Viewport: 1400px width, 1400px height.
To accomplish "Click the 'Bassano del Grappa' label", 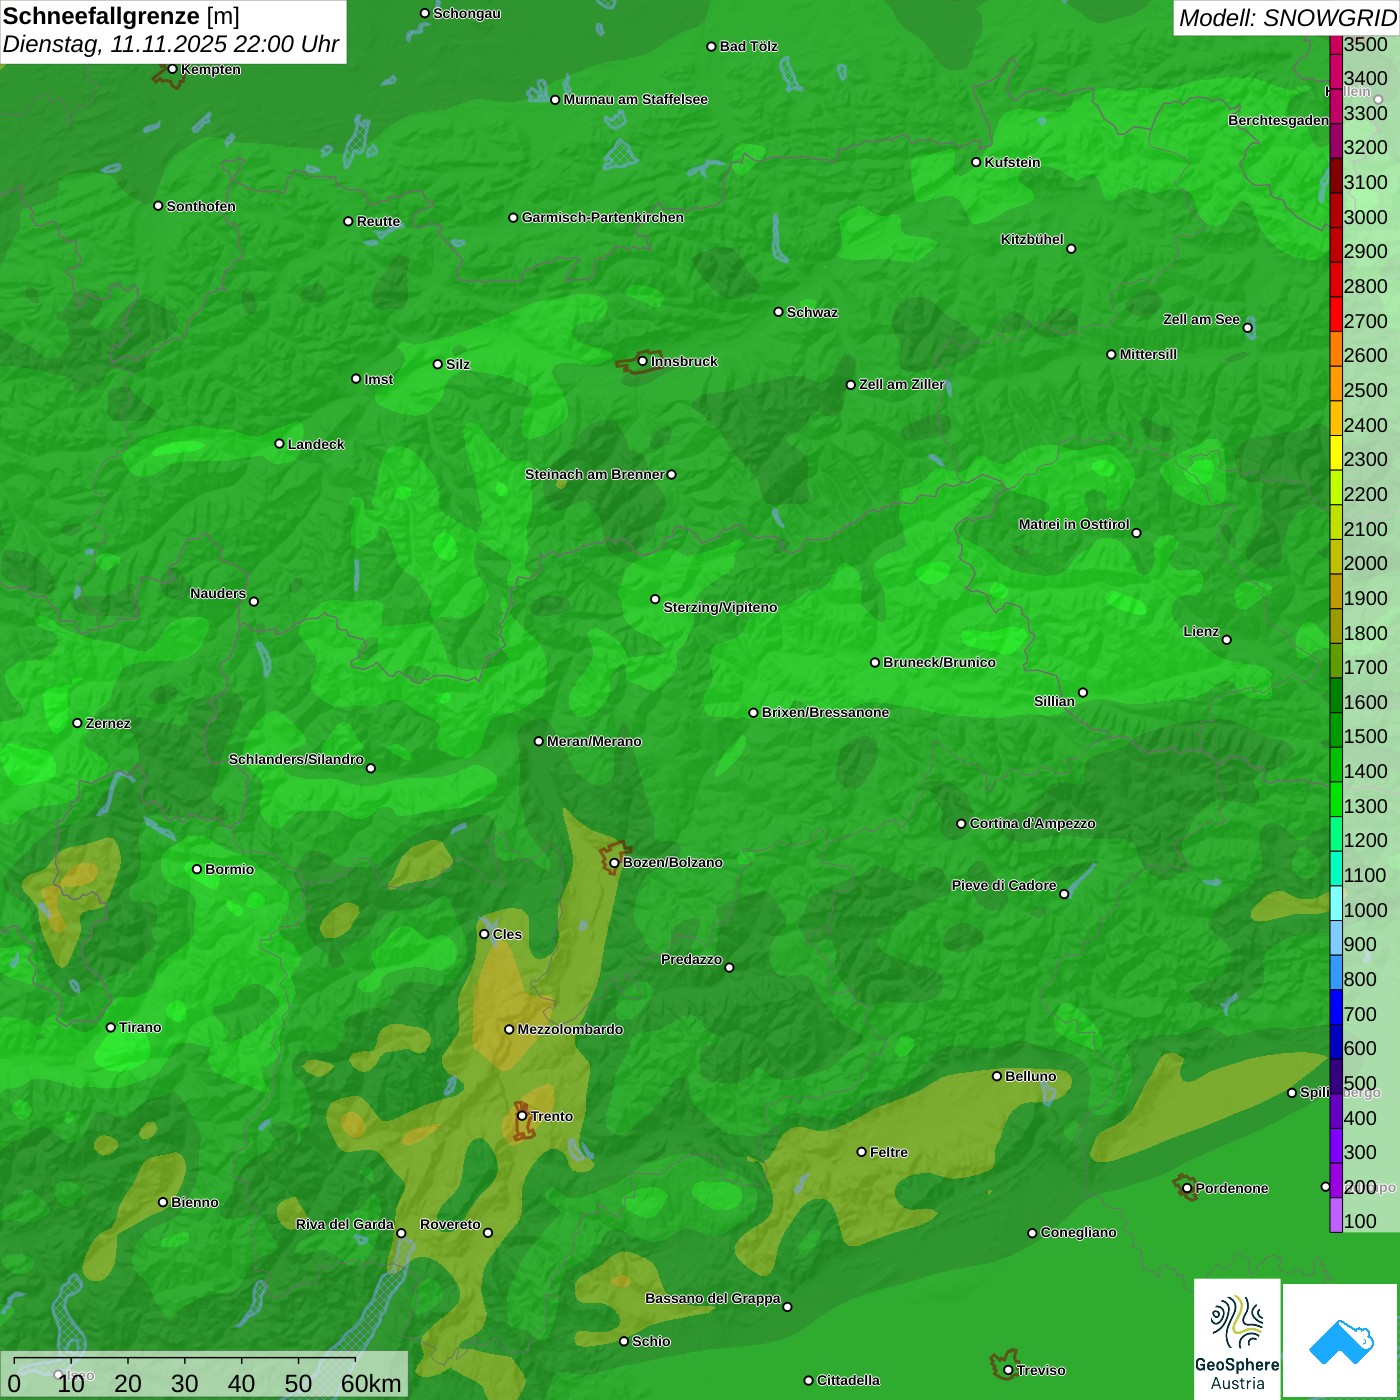I will tap(712, 1298).
